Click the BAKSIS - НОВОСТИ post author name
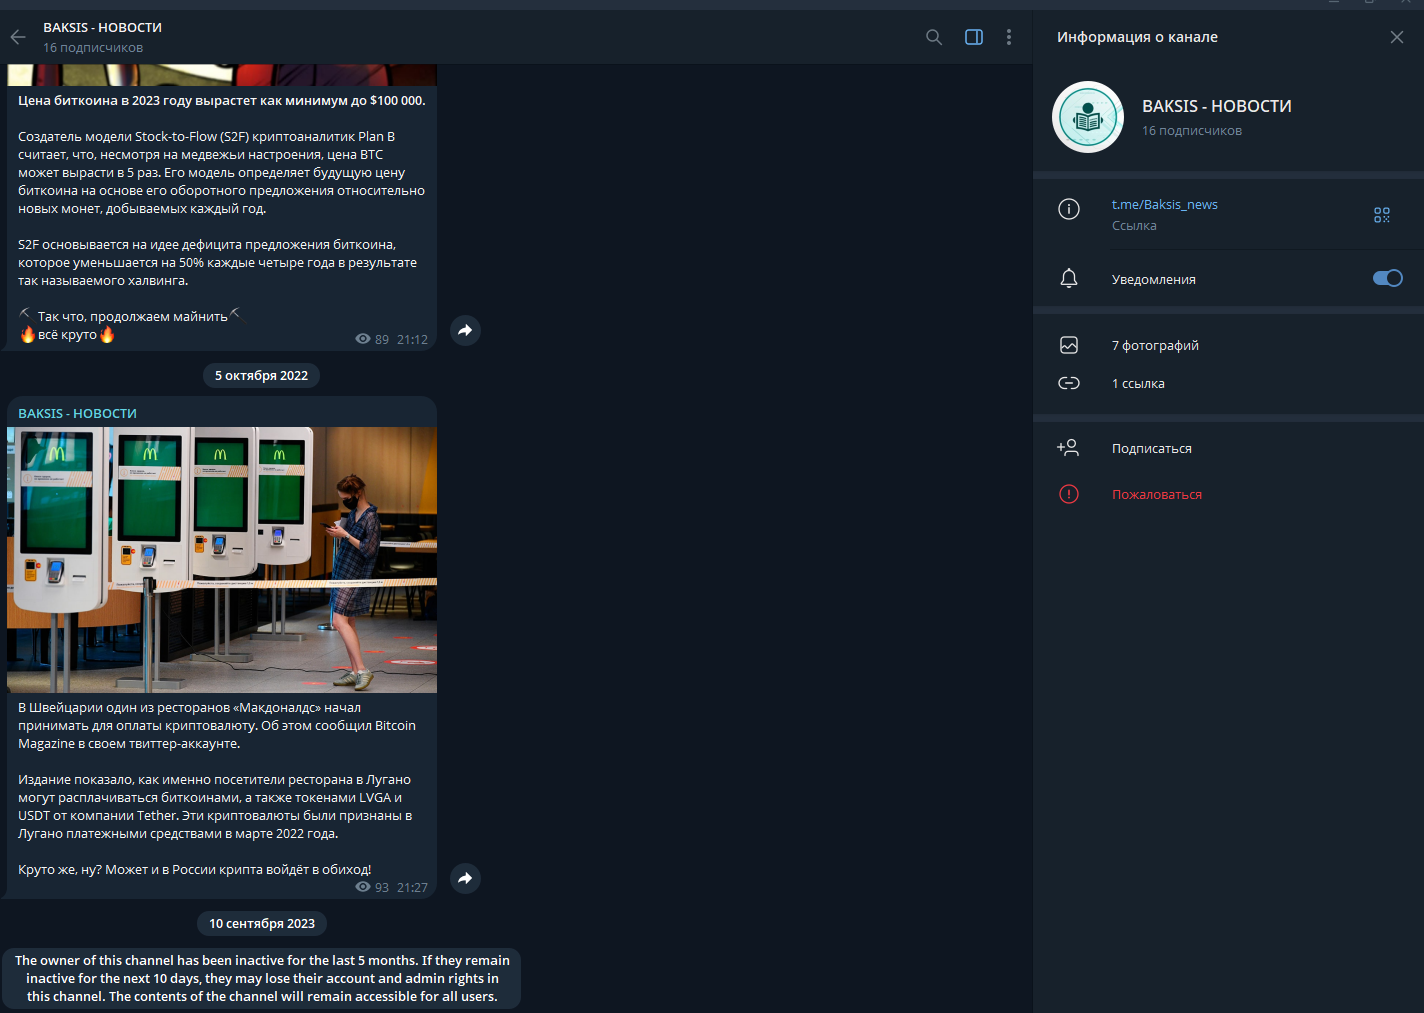Viewport: 1424px width, 1013px height. [x=77, y=413]
